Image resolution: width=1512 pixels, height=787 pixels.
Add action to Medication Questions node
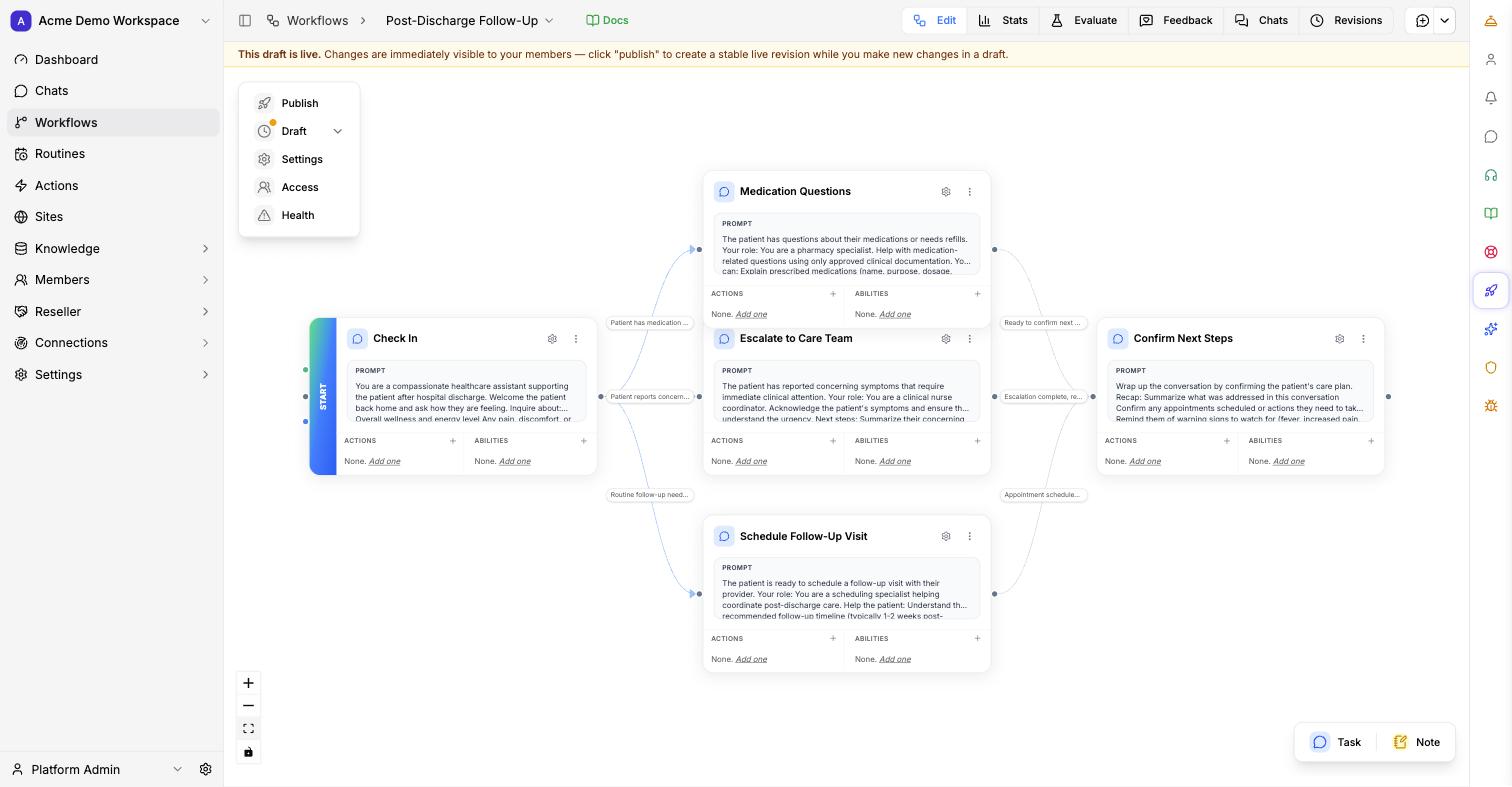(833, 294)
